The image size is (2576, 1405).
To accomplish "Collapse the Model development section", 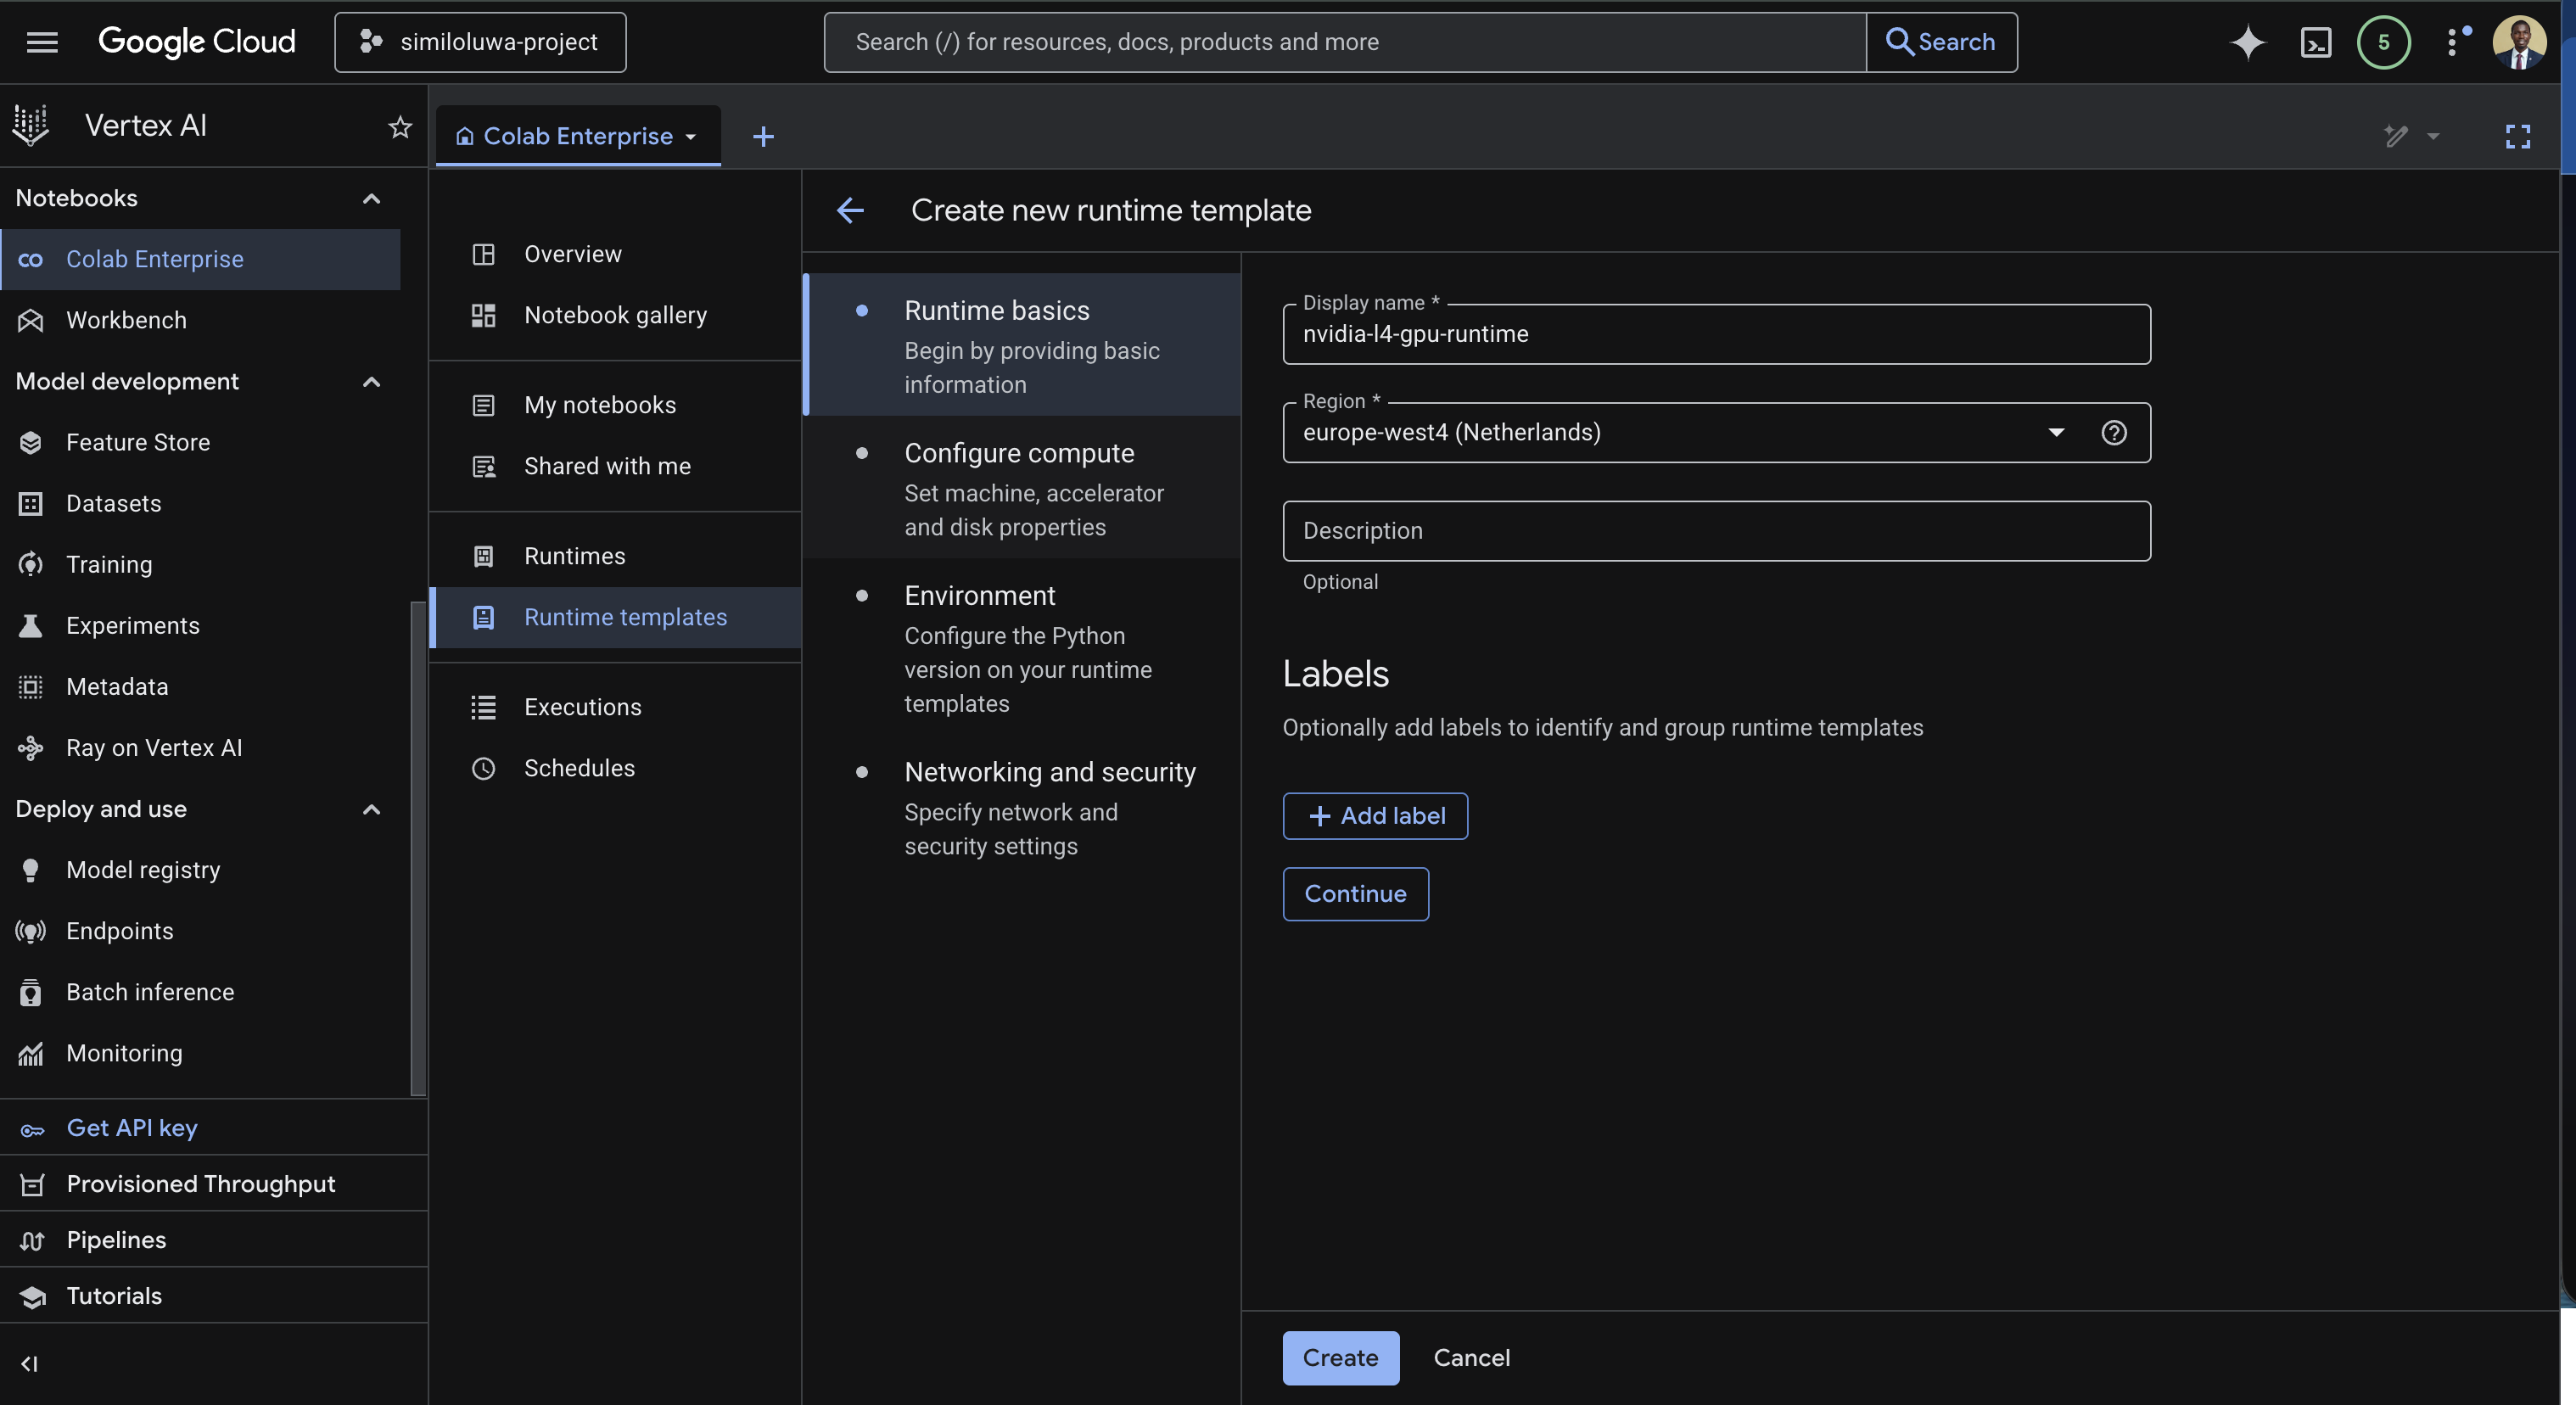I will click(371, 382).
